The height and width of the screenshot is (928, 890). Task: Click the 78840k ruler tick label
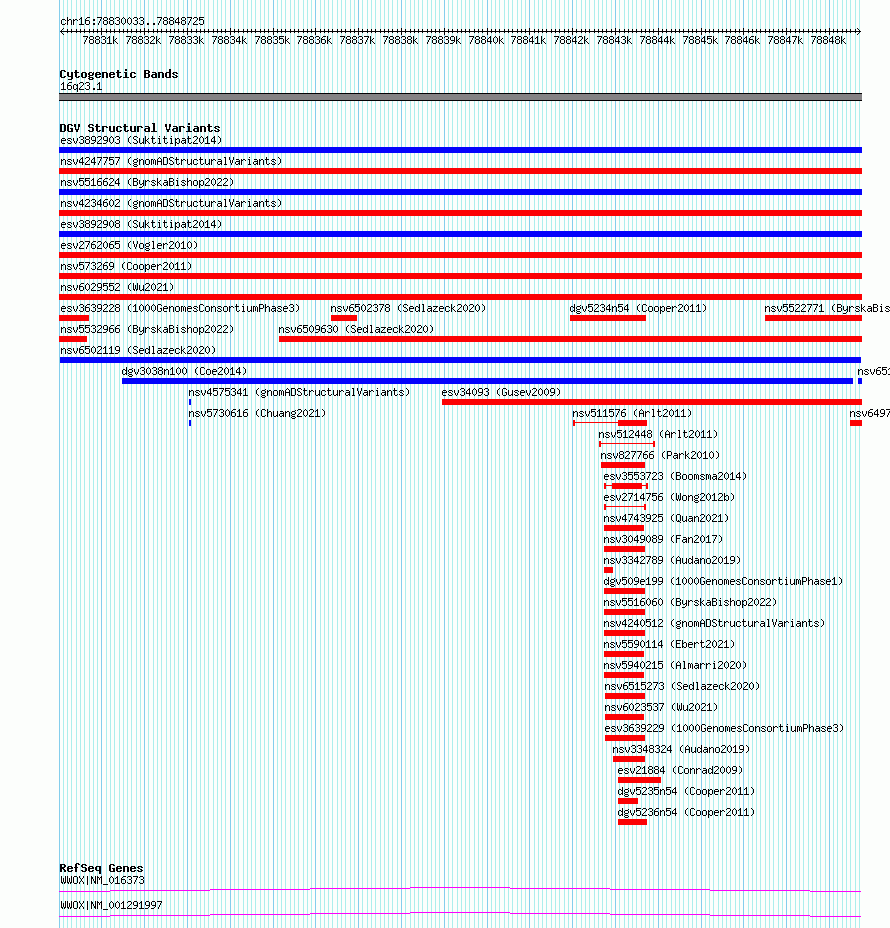[x=486, y=40]
